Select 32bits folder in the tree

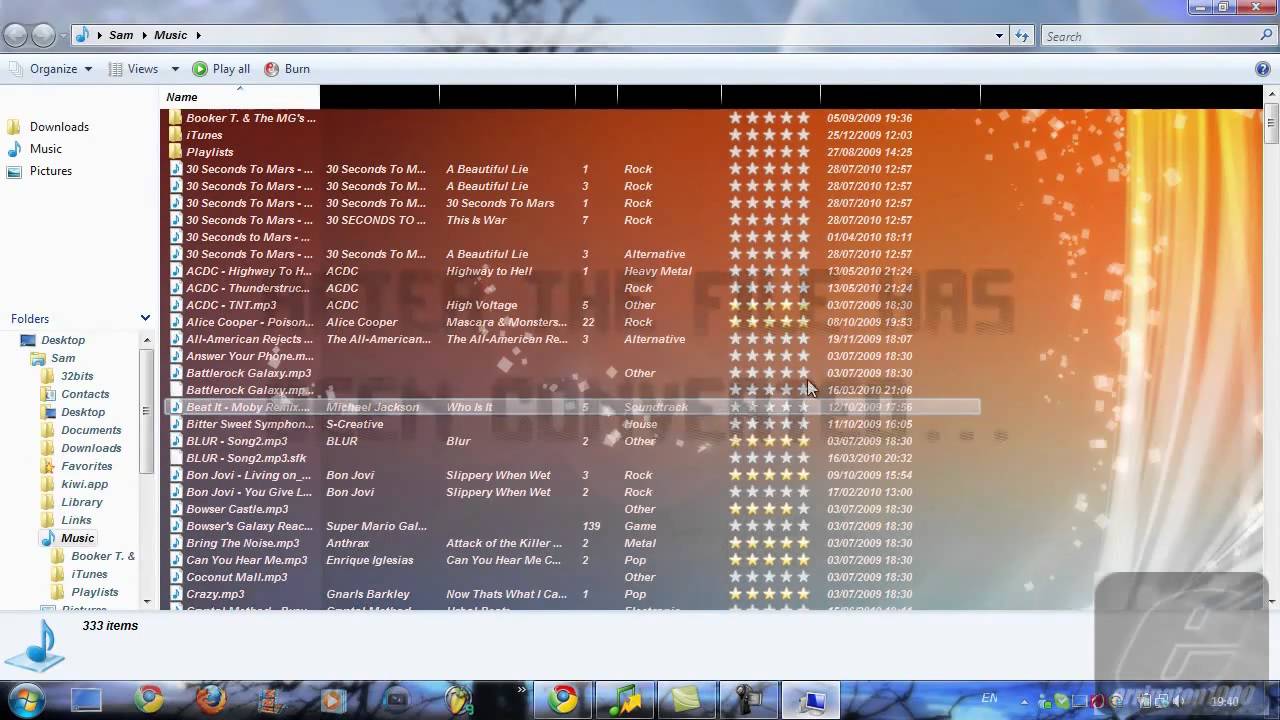[x=77, y=376]
